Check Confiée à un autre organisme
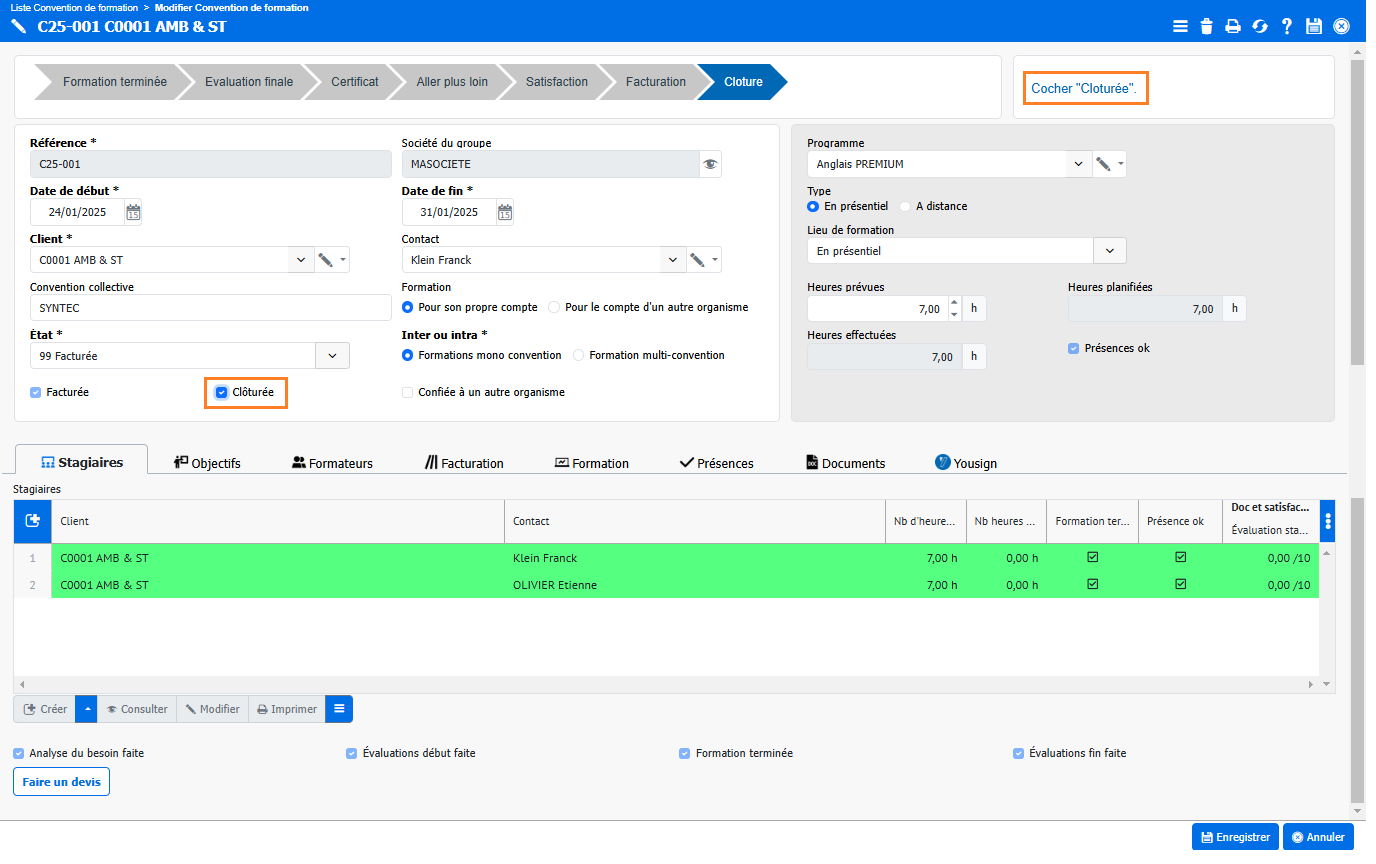The image size is (1376, 864). tap(407, 393)
